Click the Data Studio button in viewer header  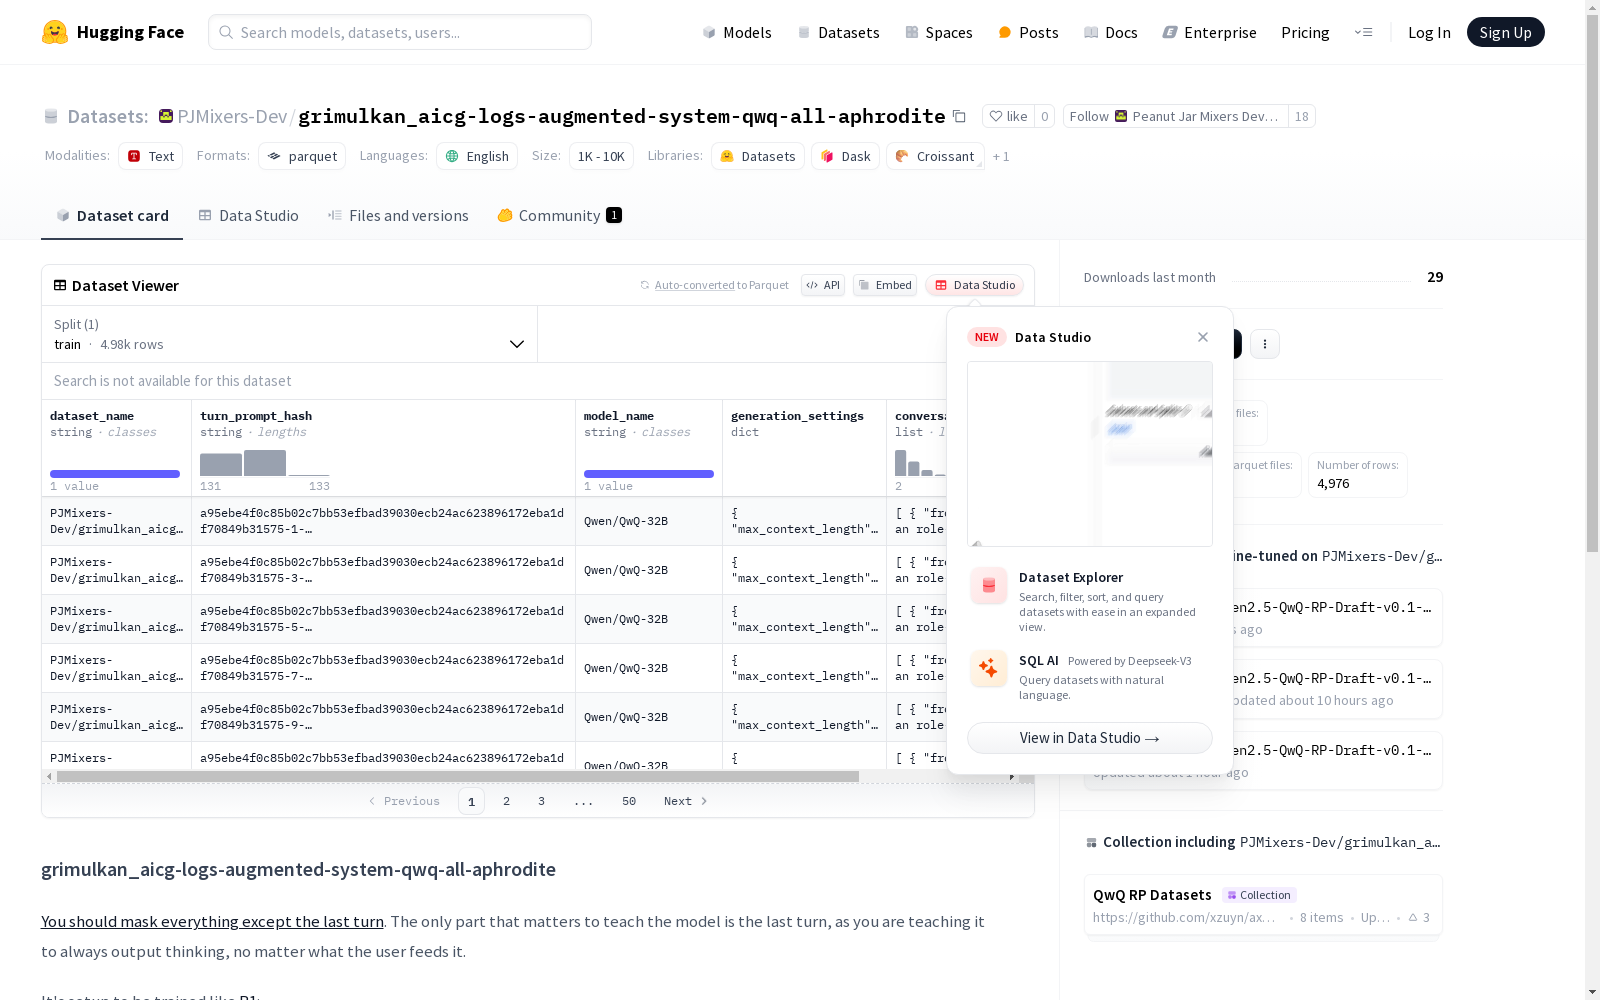pyautogui.click(x=974, y=285)
